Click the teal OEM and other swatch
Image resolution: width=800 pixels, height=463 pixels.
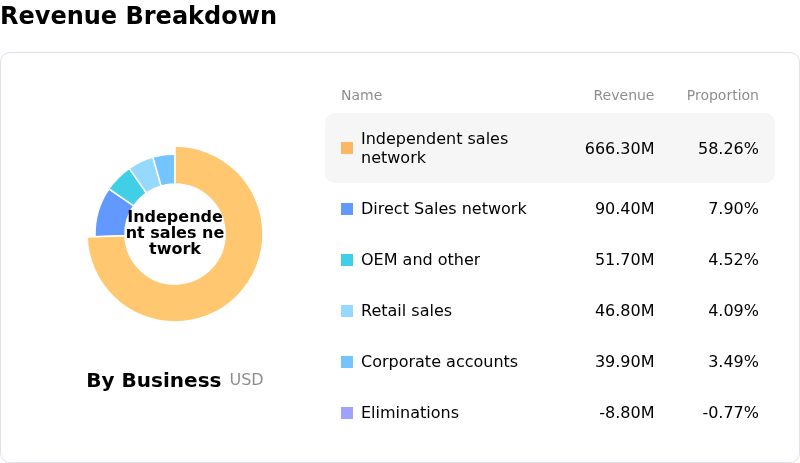[347, 260]
